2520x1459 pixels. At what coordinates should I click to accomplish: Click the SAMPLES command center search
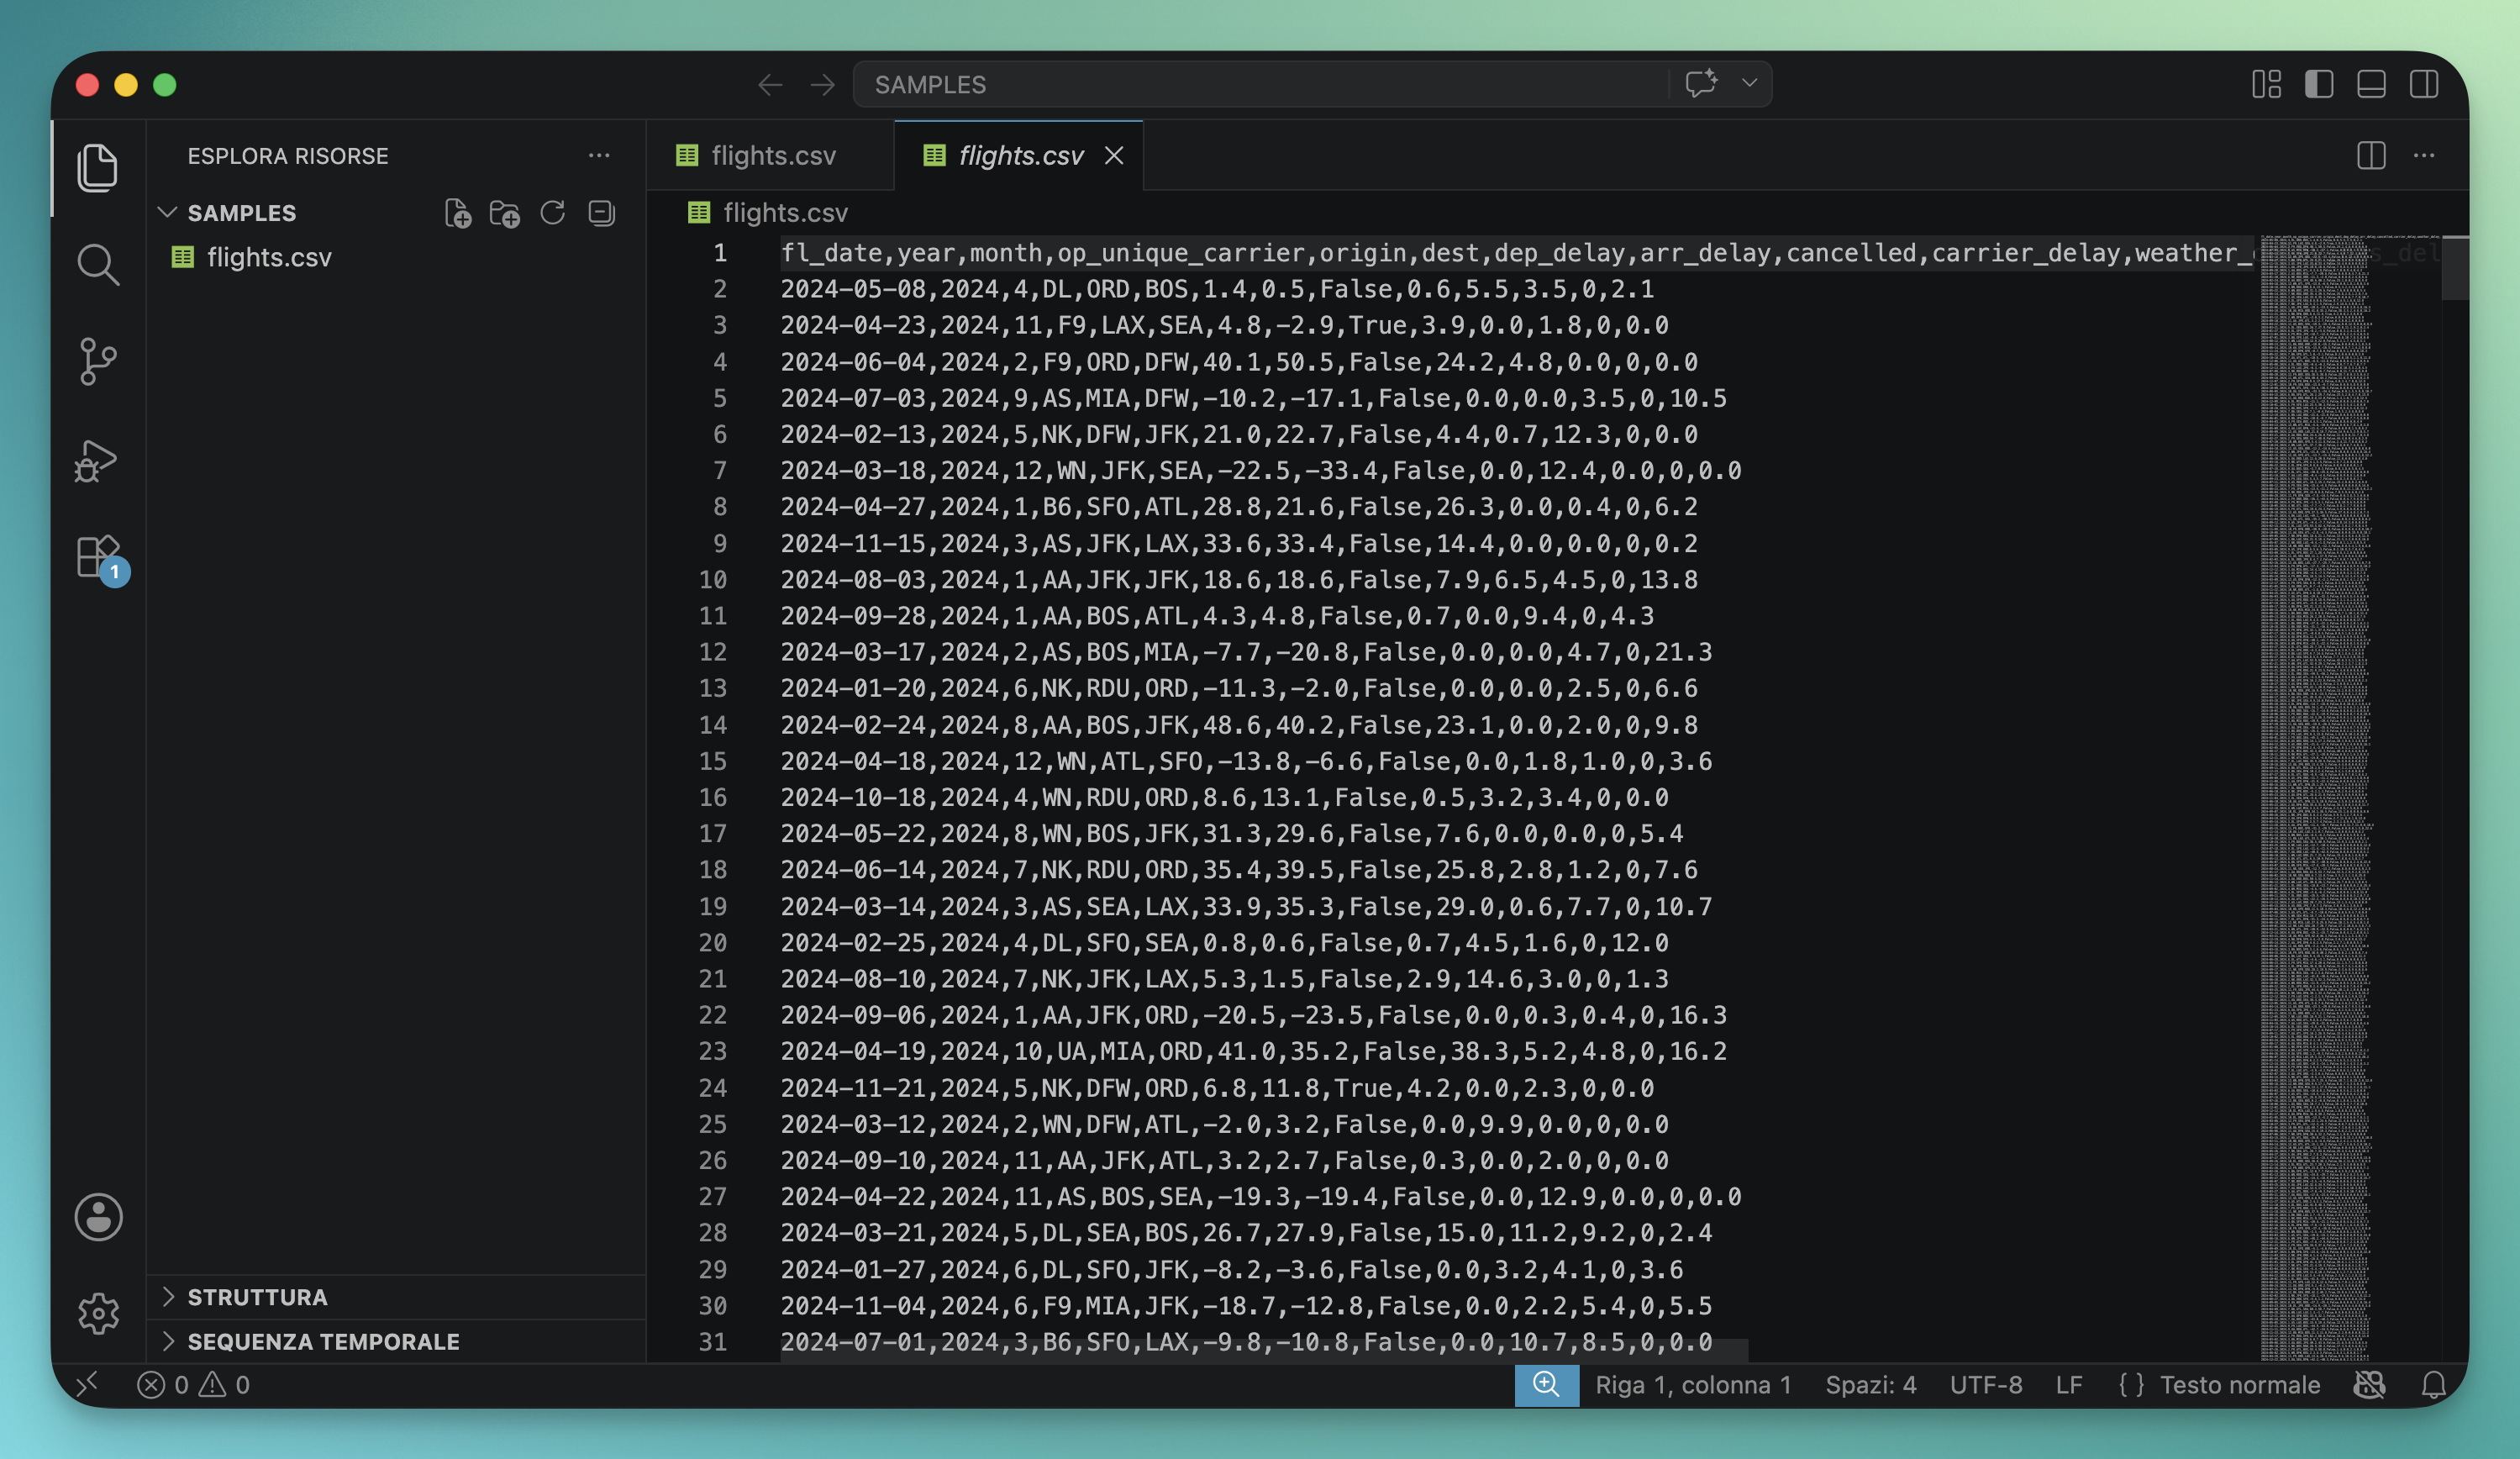click(1260, 84)
